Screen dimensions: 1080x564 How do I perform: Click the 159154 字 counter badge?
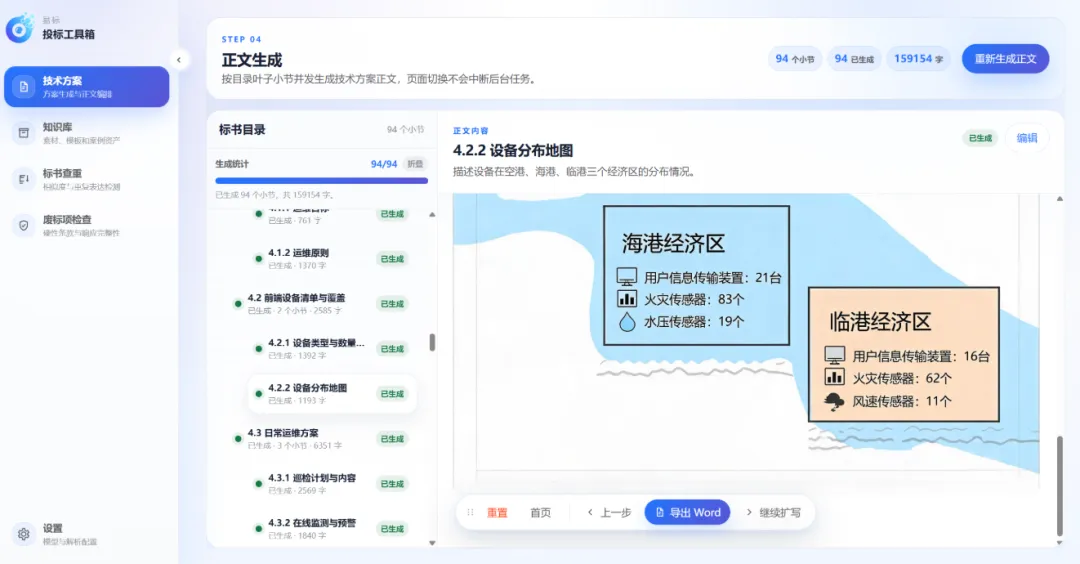click(x=918, y=59)
